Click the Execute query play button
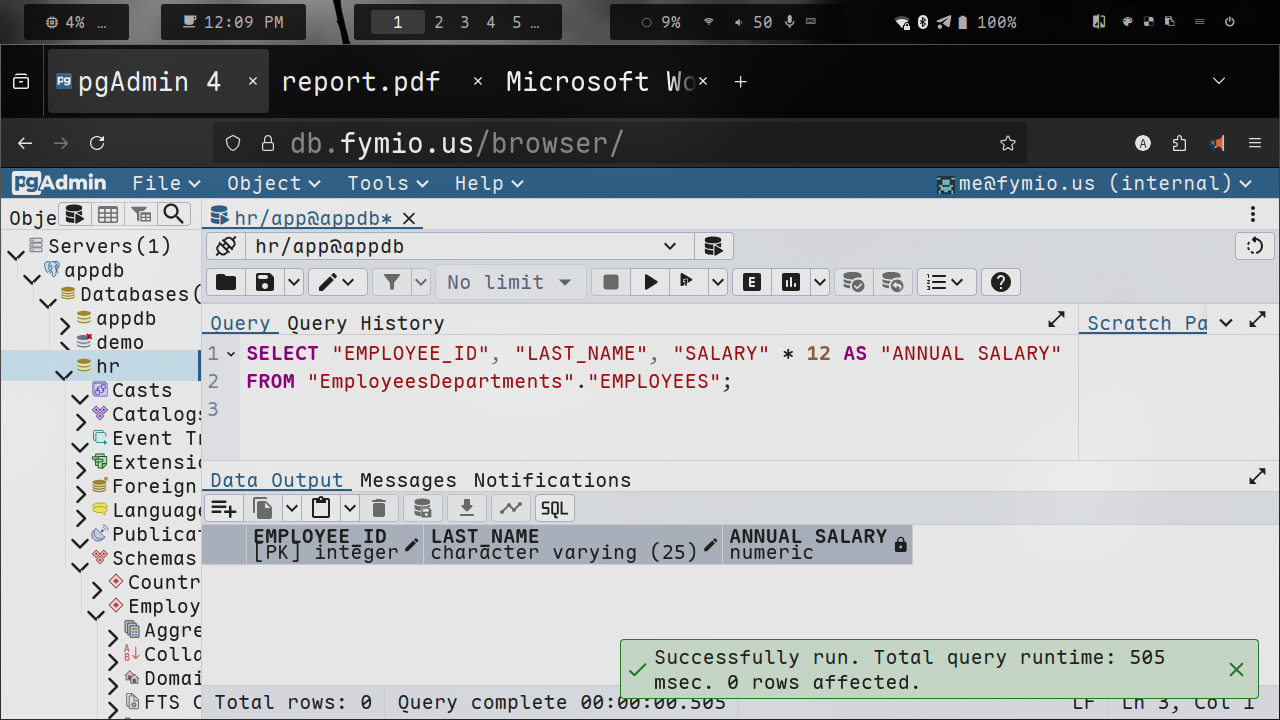Image resolution: width=1280 pixels, height=720 pixels. pos(650,283)
